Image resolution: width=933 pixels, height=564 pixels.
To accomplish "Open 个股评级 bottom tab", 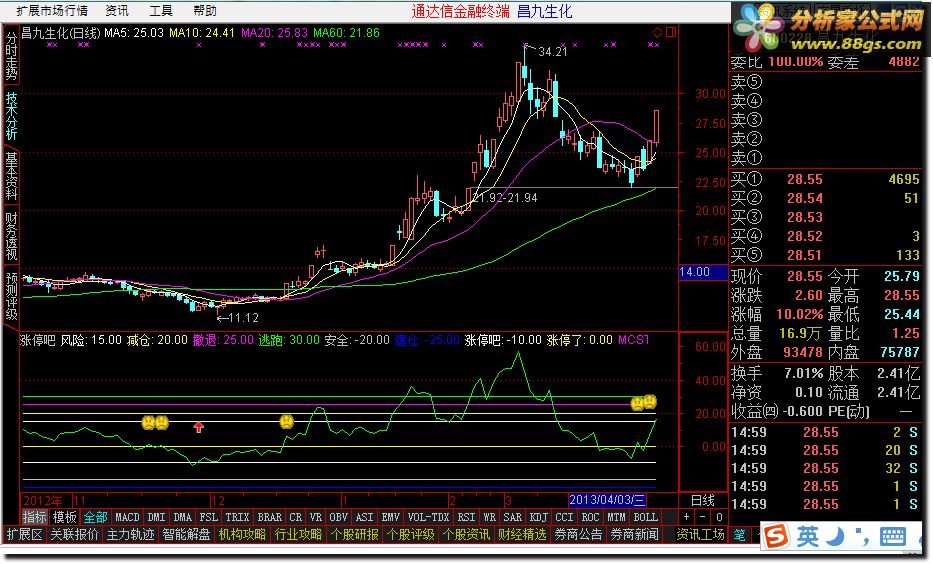I will [411, 534].
